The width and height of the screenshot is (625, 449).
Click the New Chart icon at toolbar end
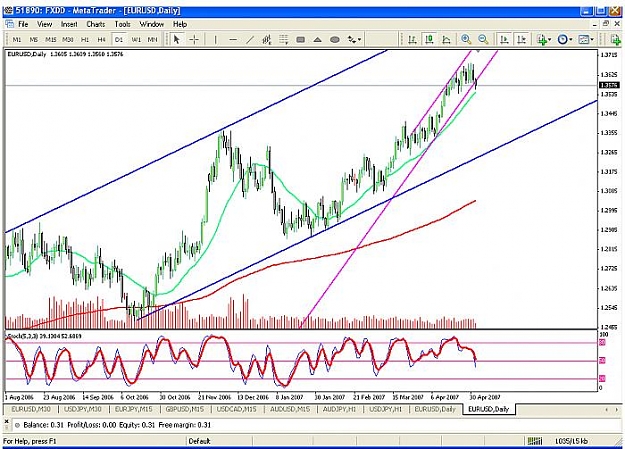(x=615, y=39)
